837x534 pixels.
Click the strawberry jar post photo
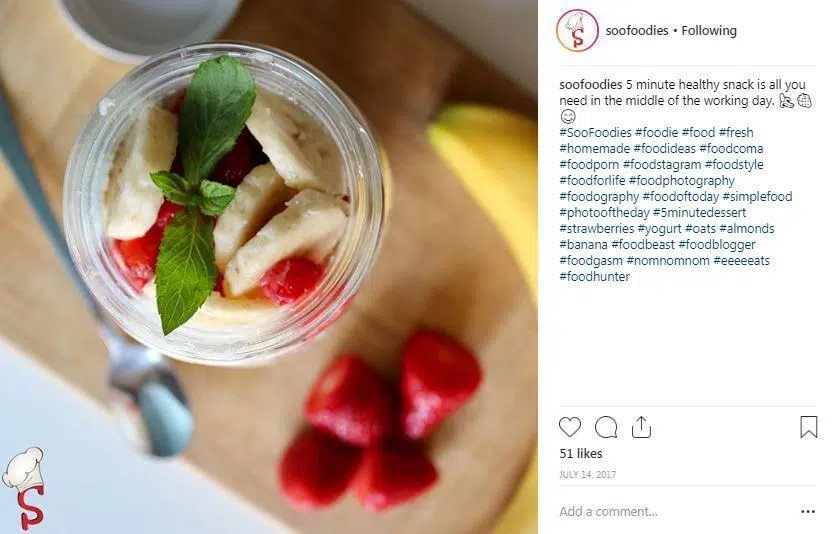pyautogui.click(x=269, y=267)
